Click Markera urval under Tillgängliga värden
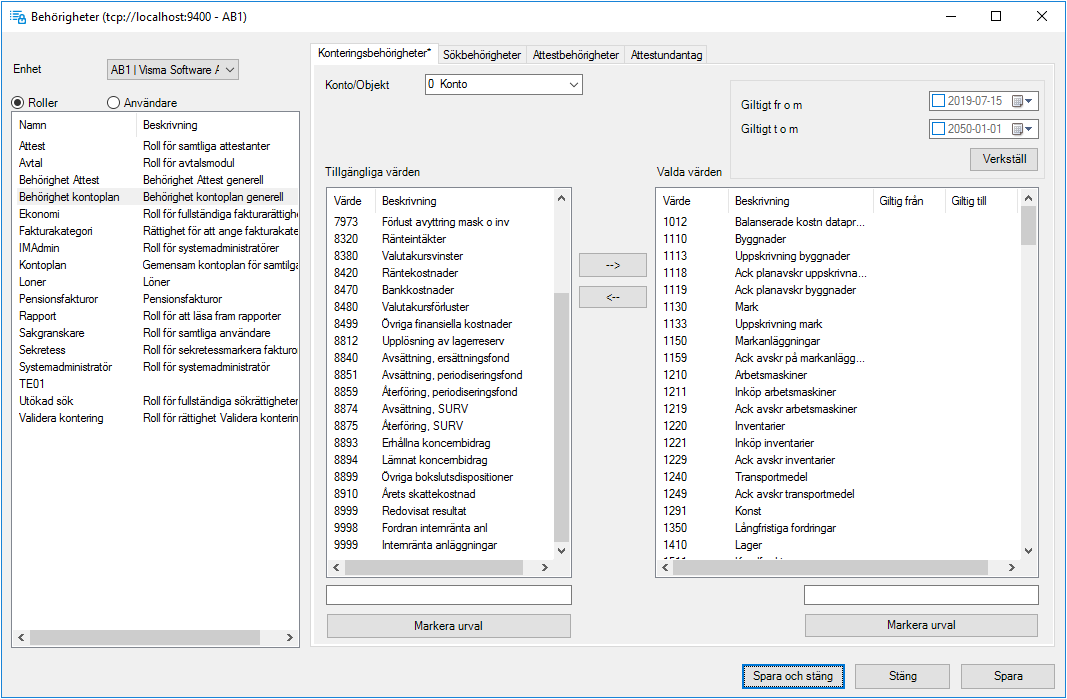Screen dimensions: 1067x699 (448, 625)
